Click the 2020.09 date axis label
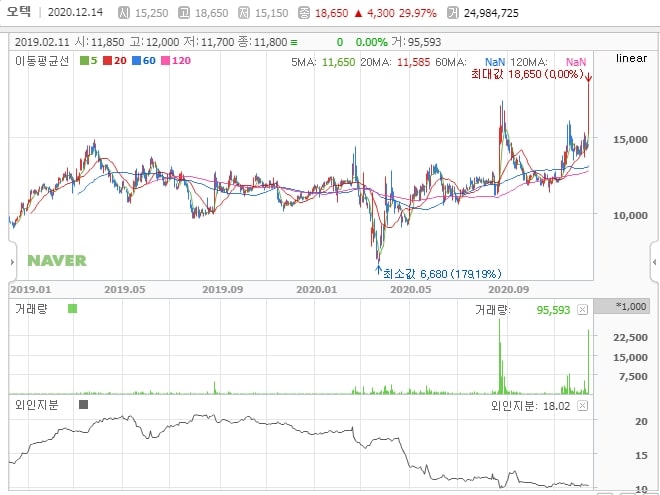The width and height of the screenshot is (660, 495). (508, 290)
